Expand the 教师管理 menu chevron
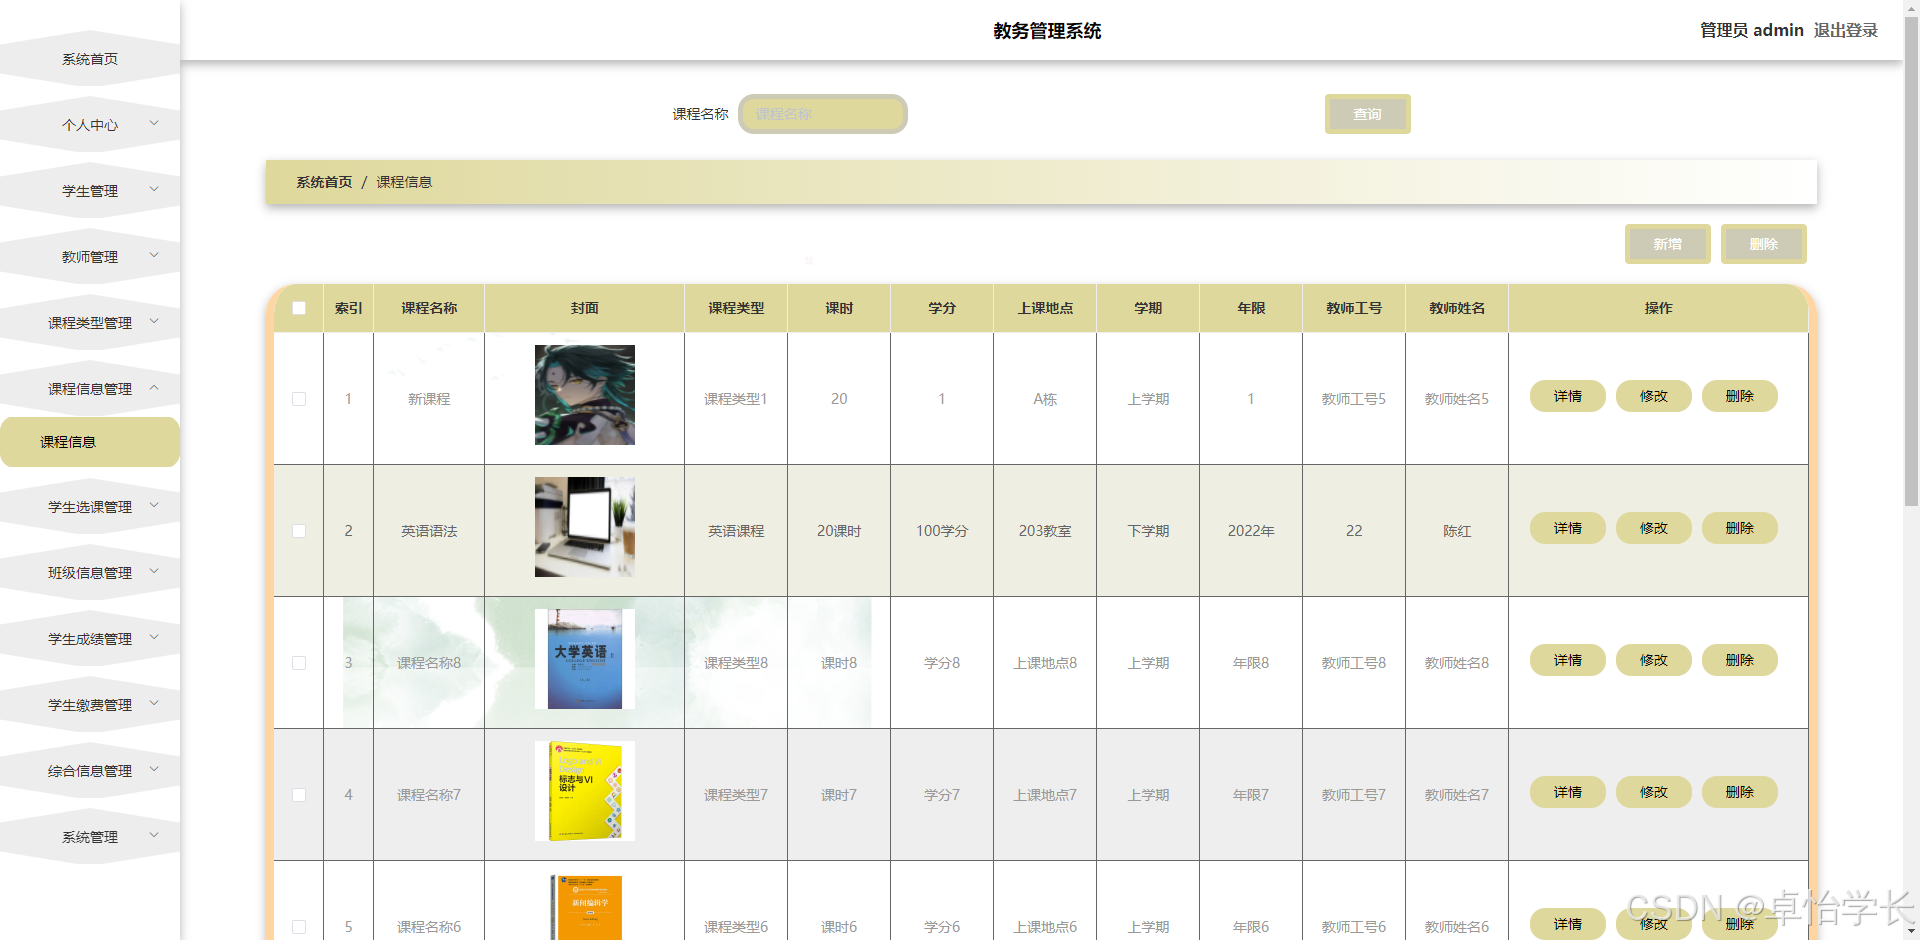 coord(154,256)
